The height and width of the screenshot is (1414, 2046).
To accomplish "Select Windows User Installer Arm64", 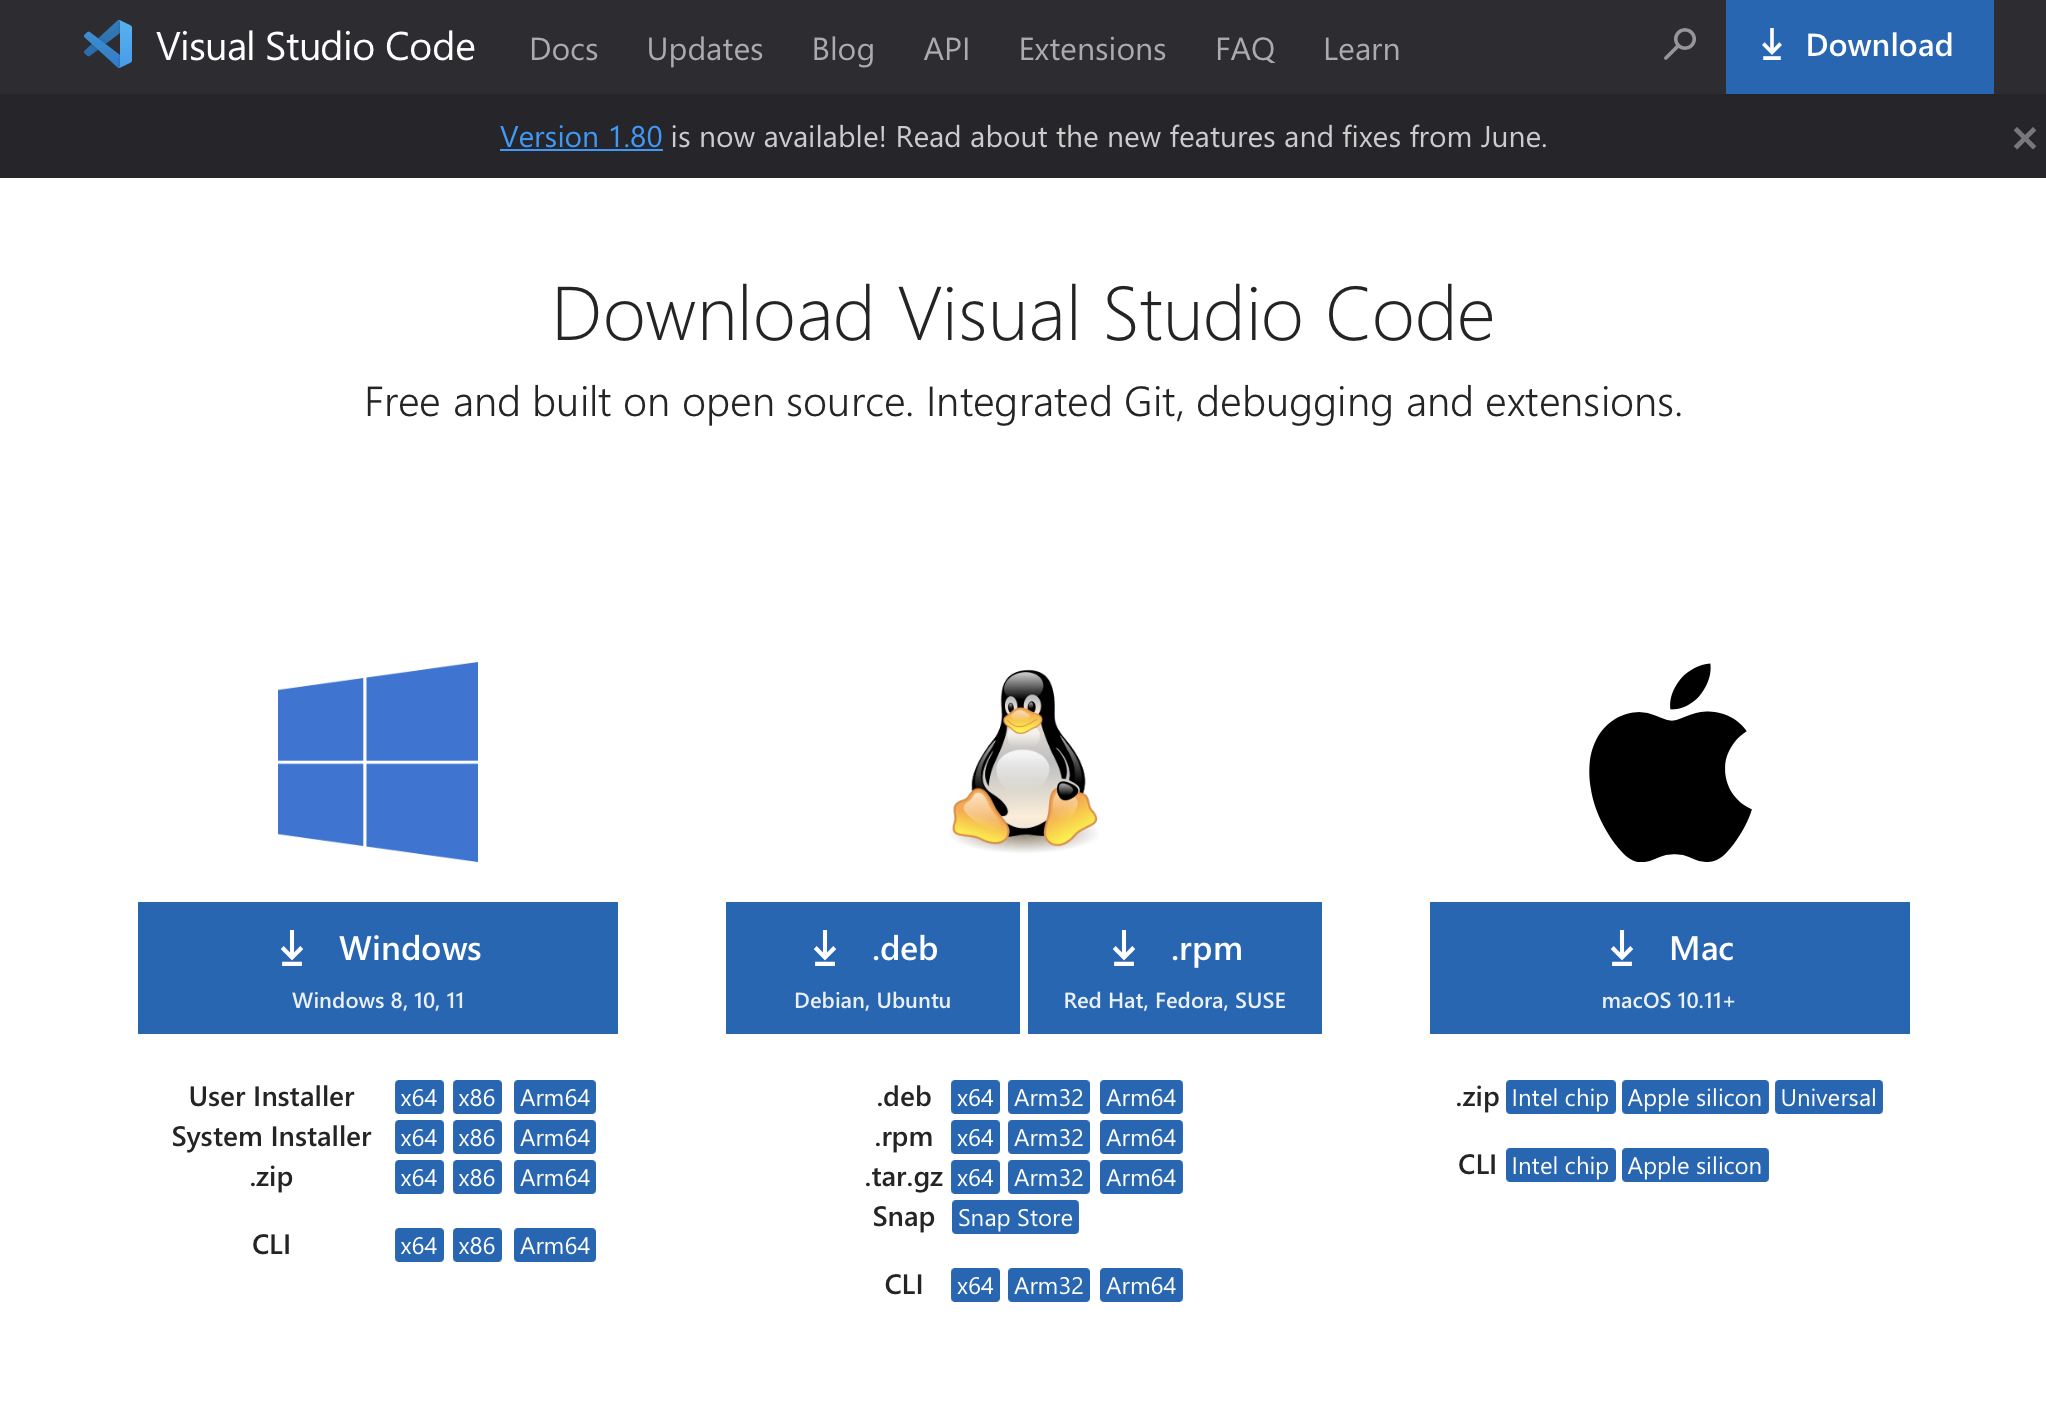I will tap(555, 1098).
